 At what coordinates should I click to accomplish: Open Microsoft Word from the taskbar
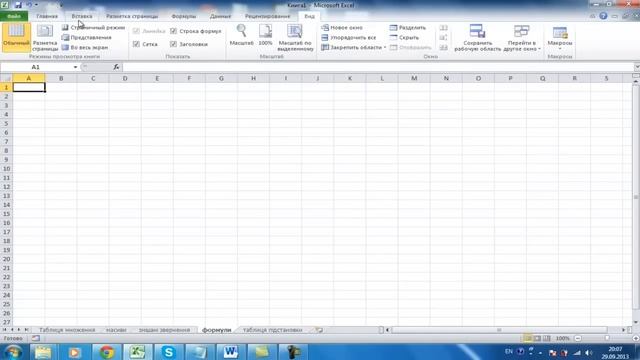click(230, 352)
